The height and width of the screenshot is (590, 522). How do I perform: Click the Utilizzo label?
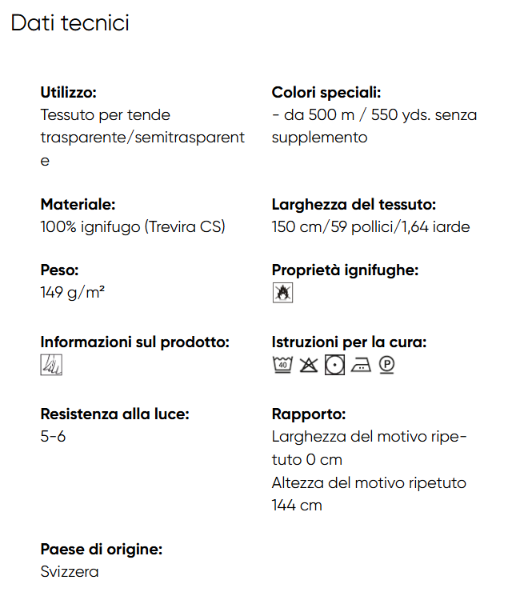coord(68,92)
